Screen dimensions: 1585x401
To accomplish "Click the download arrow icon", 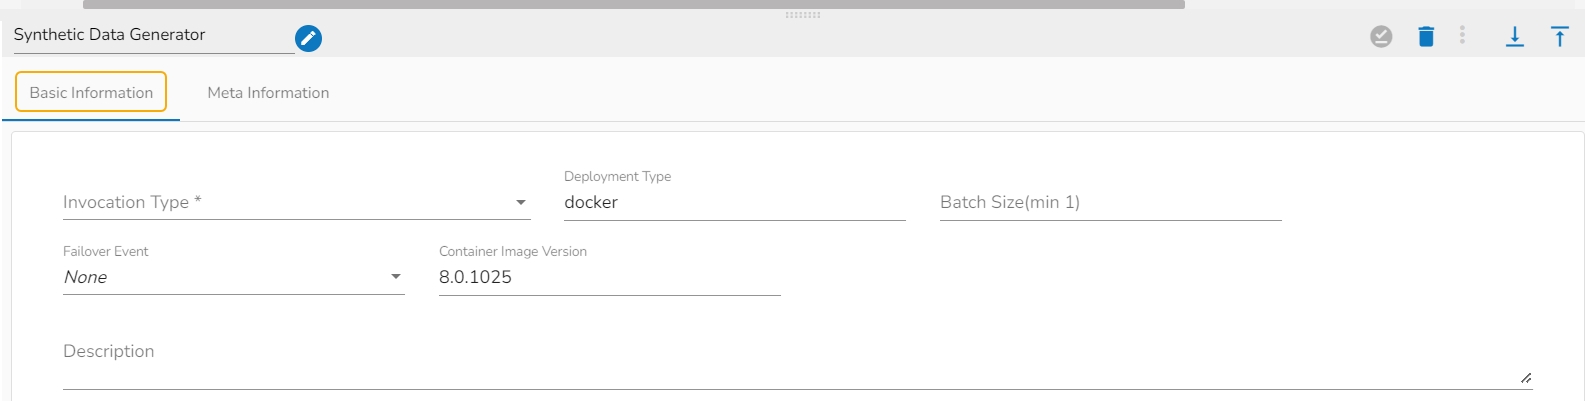I will (1515, 37).
